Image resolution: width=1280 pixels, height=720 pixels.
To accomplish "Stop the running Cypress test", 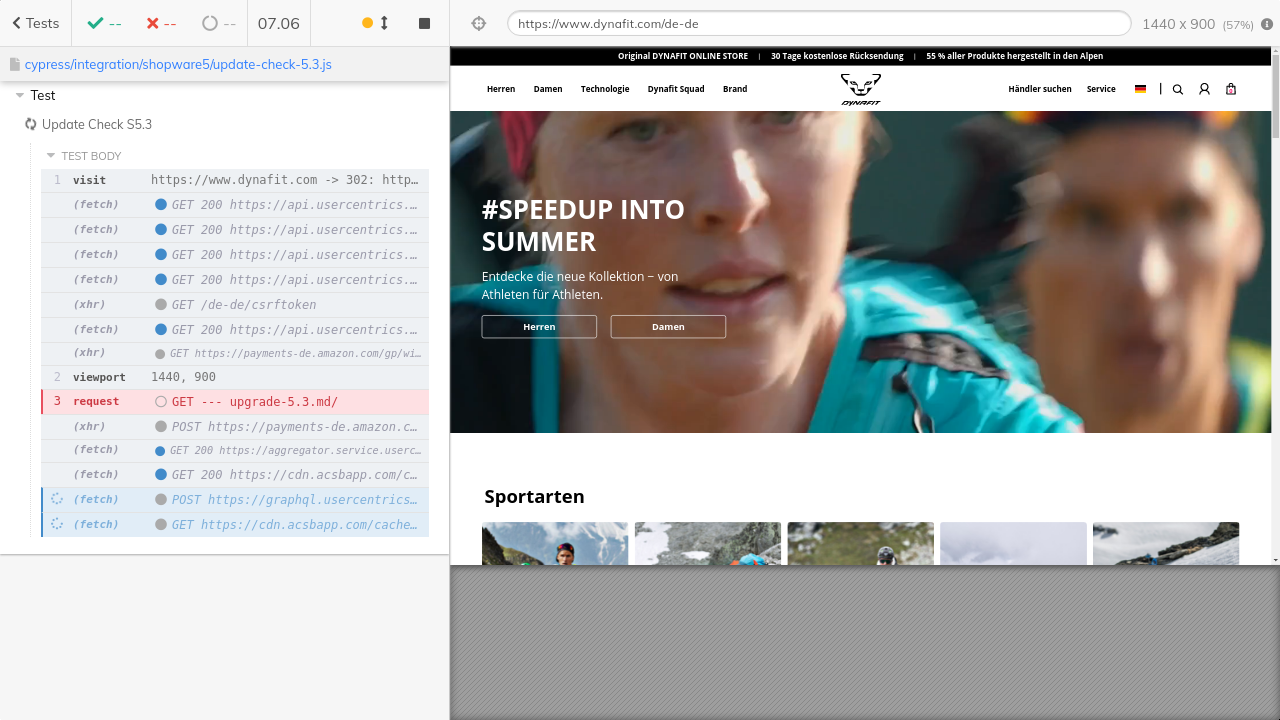I will [424, 23].
